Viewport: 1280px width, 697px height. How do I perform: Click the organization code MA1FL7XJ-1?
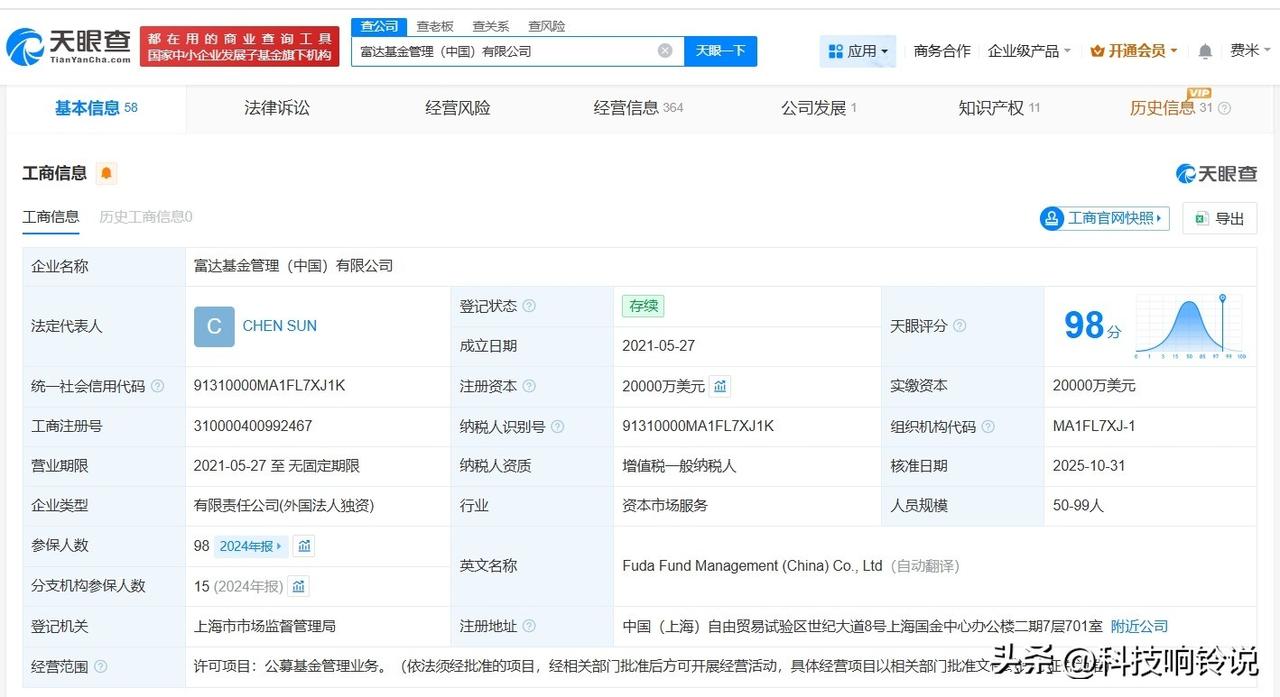(1094, 426)
